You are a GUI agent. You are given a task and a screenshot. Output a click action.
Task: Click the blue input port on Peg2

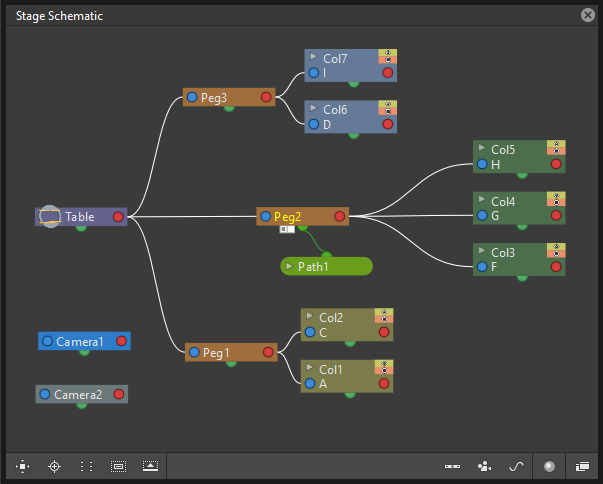[266, 216]
